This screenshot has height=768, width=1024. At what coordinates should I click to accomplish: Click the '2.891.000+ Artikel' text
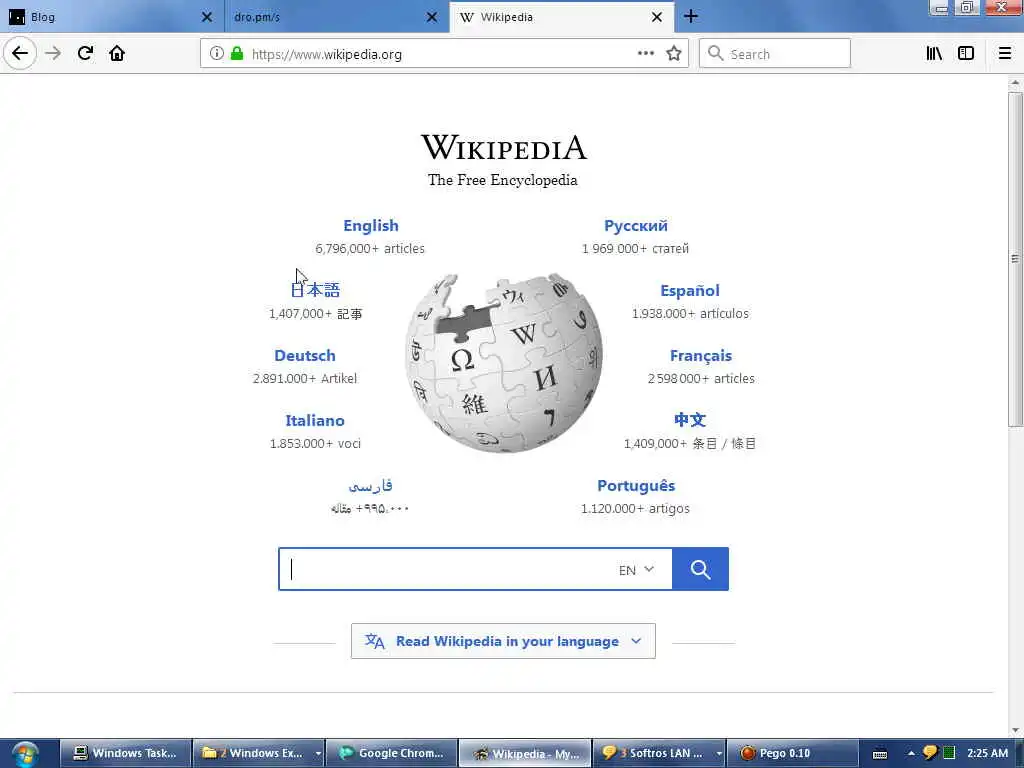tap(305, 379)
